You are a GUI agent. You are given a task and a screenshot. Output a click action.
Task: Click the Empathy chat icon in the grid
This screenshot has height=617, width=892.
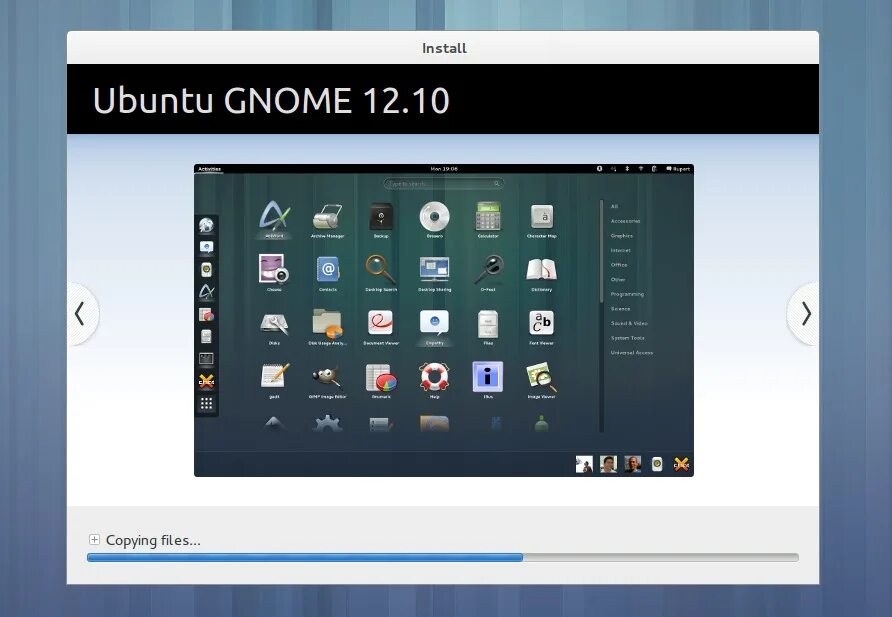click(435, 323)
